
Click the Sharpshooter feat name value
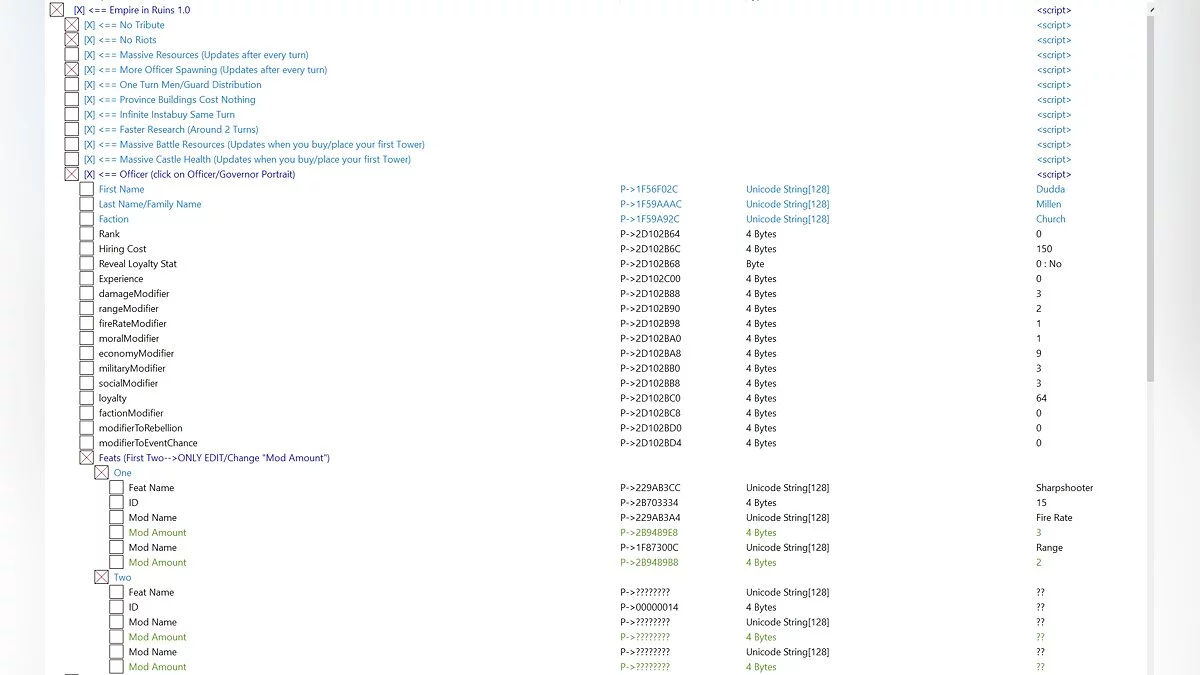point(1065,488)
